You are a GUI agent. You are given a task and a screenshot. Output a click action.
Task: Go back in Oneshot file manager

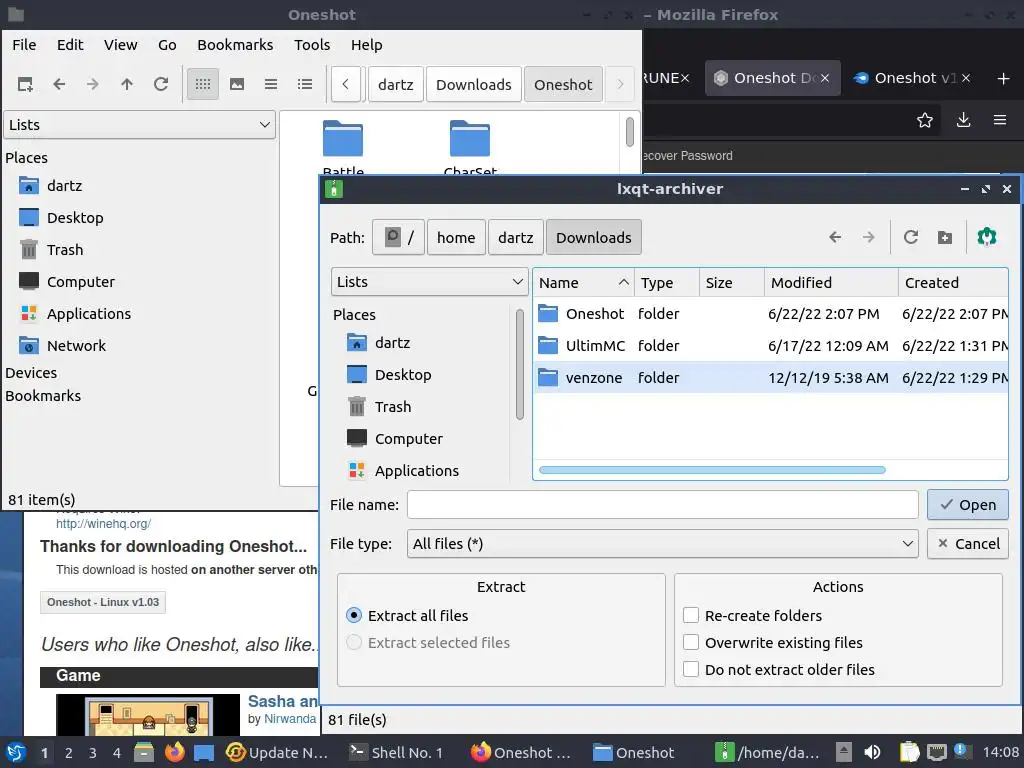point(59,84)
